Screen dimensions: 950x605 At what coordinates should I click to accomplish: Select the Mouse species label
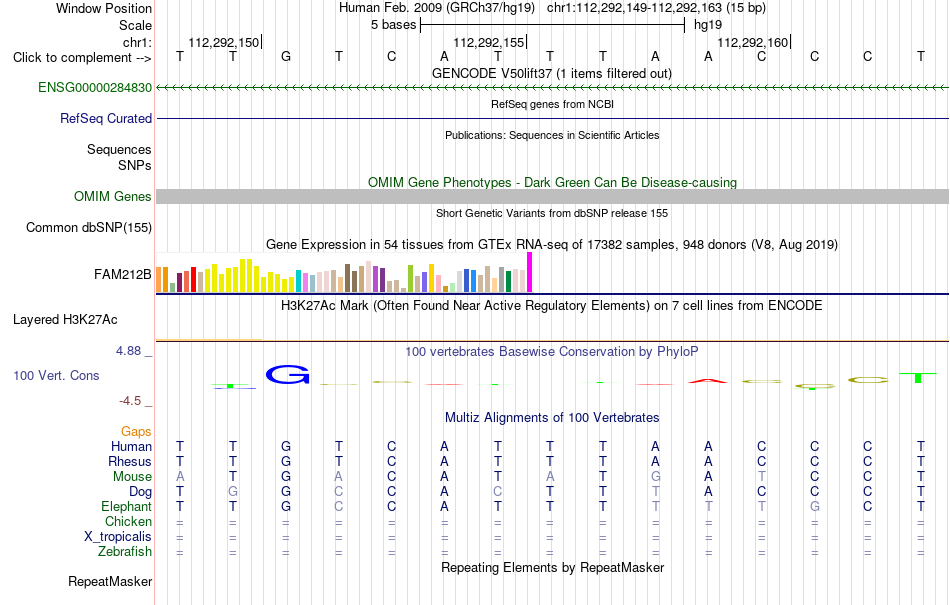(132, 477)
